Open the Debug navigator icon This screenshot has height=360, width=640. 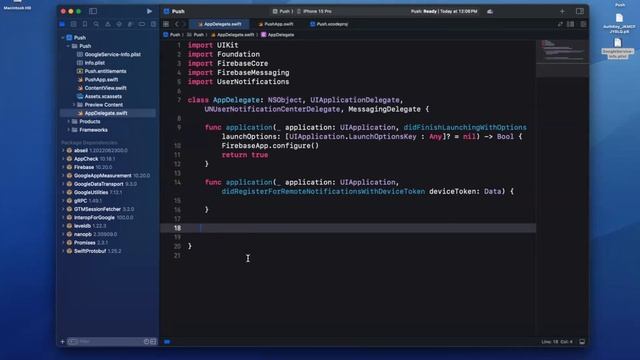[x=130, y=24]
